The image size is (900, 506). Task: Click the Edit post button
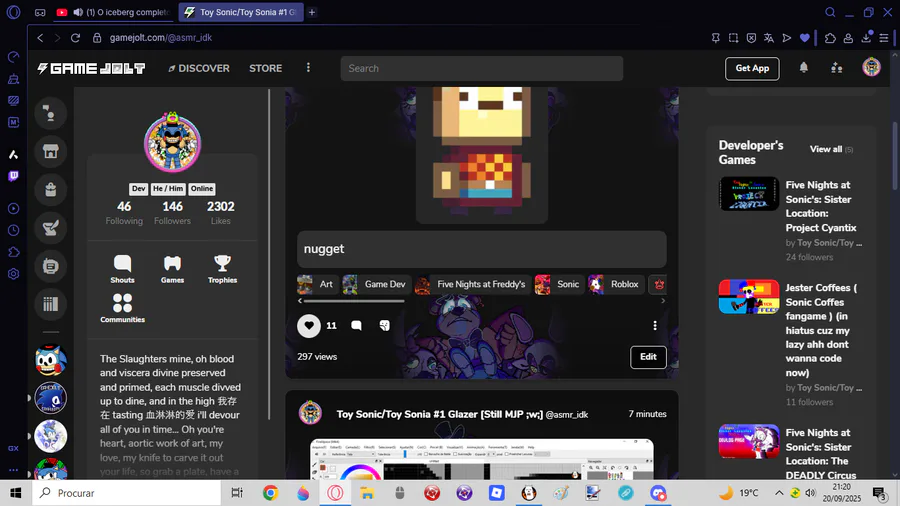648,357
